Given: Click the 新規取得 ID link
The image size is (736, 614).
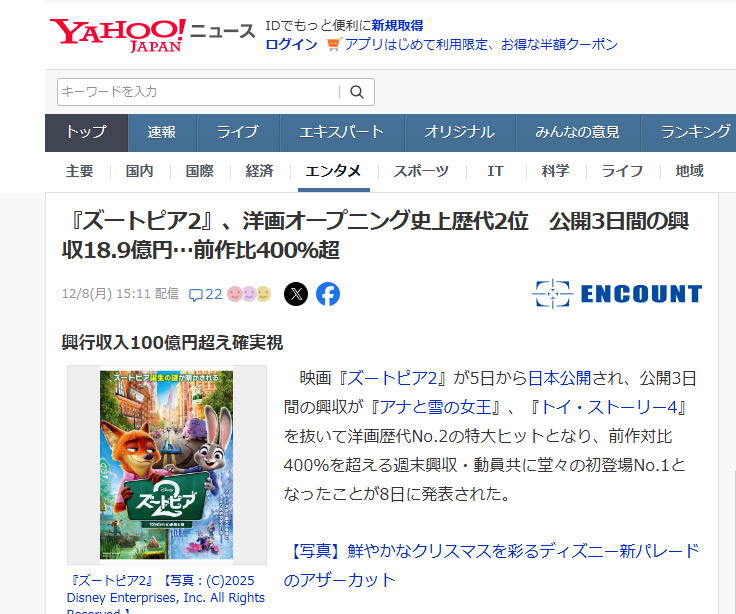Looking at the screenshot, I should 397,25.
